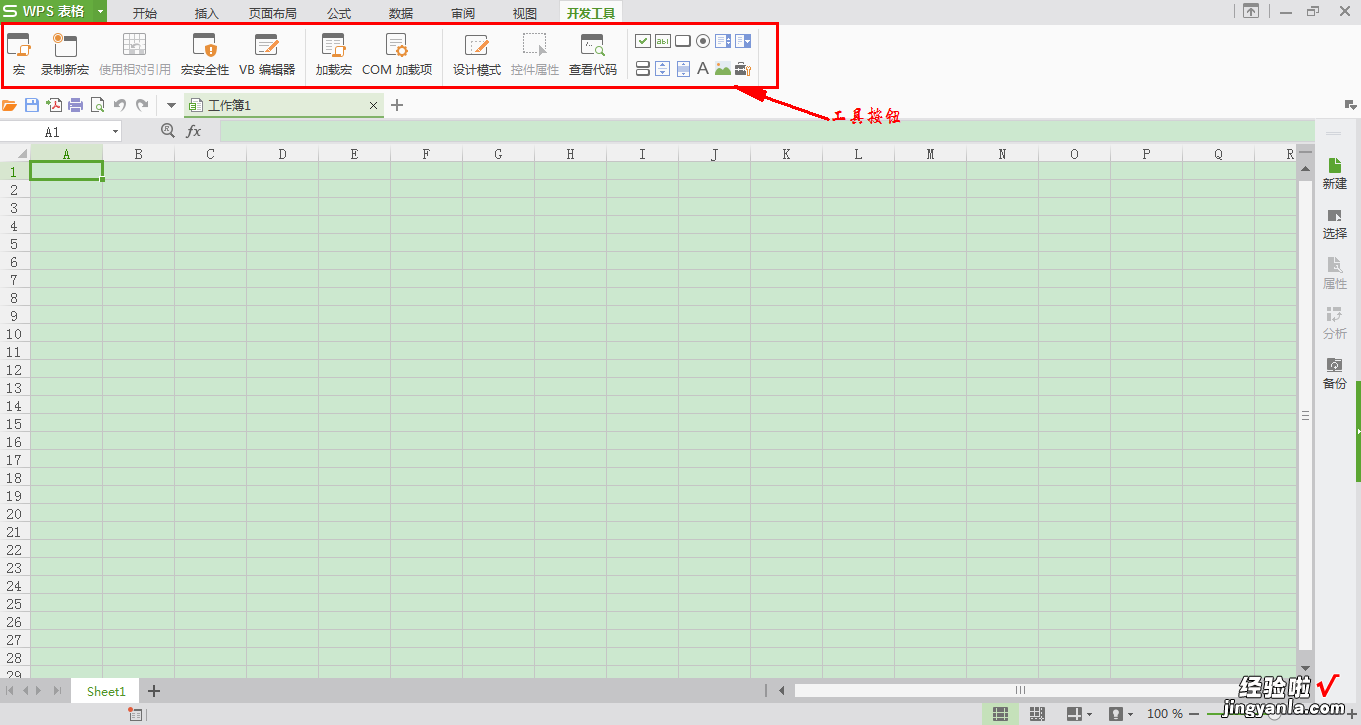Insert a toggle button control
This screenshot has height=725, width=1361.
(643, 69)
